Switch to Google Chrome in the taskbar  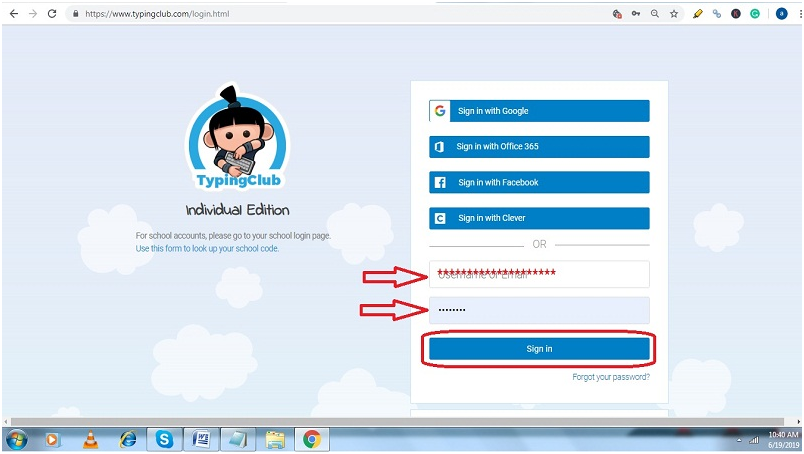click(x=312, y=440)
